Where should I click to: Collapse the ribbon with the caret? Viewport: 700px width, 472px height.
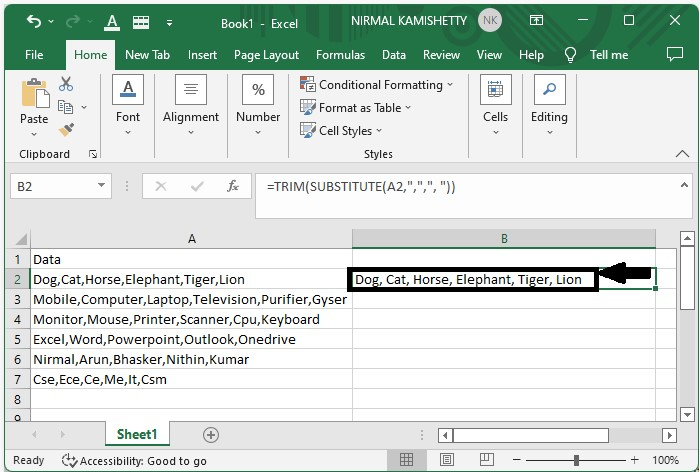[x=682, y=154]
